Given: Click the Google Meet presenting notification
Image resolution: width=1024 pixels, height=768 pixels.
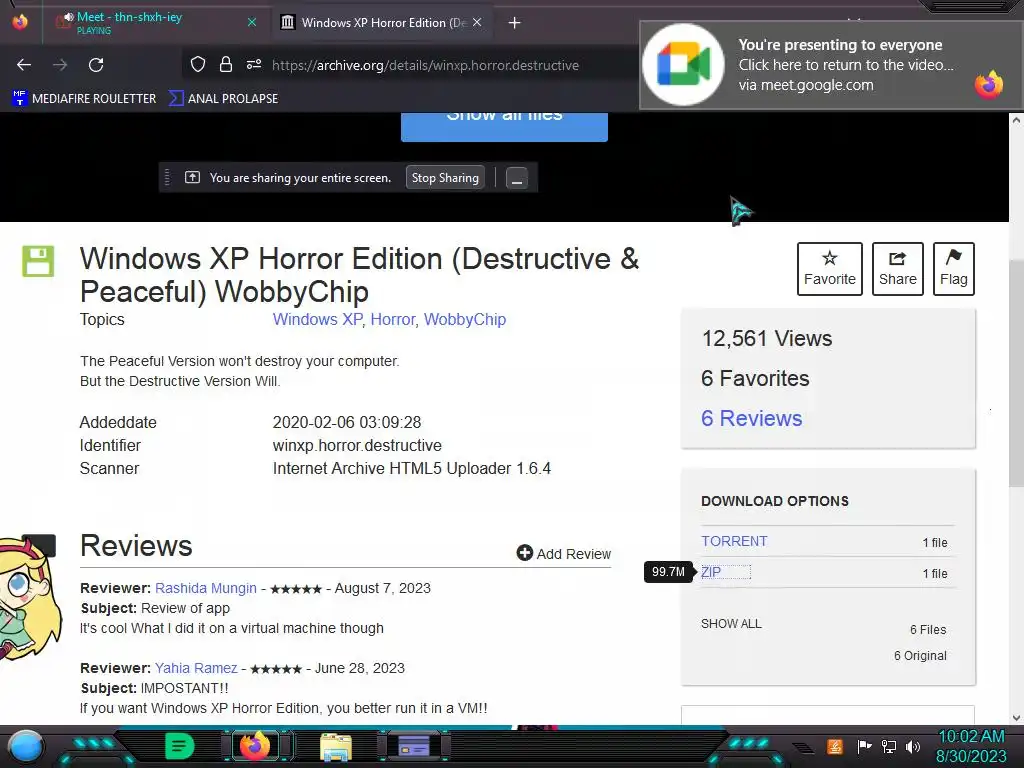Looking at the screenshot, I should (831, 65).
